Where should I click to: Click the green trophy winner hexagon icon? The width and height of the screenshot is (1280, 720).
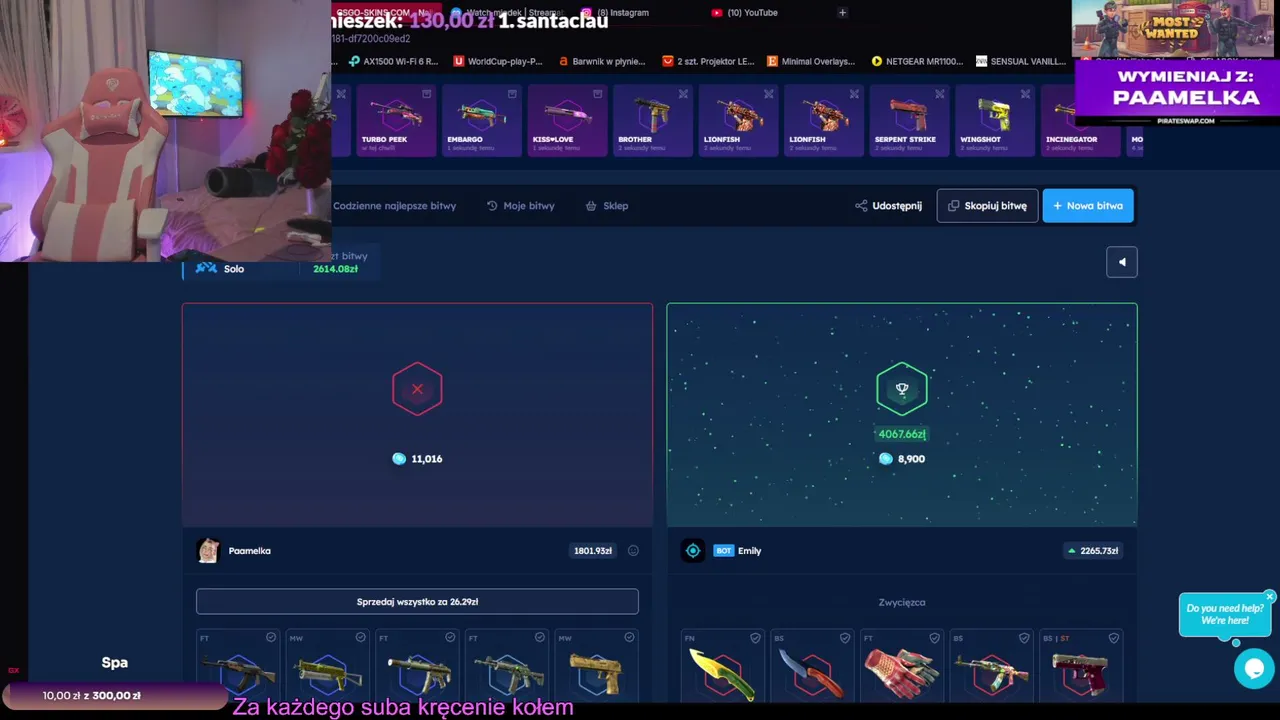coord(902,389)
